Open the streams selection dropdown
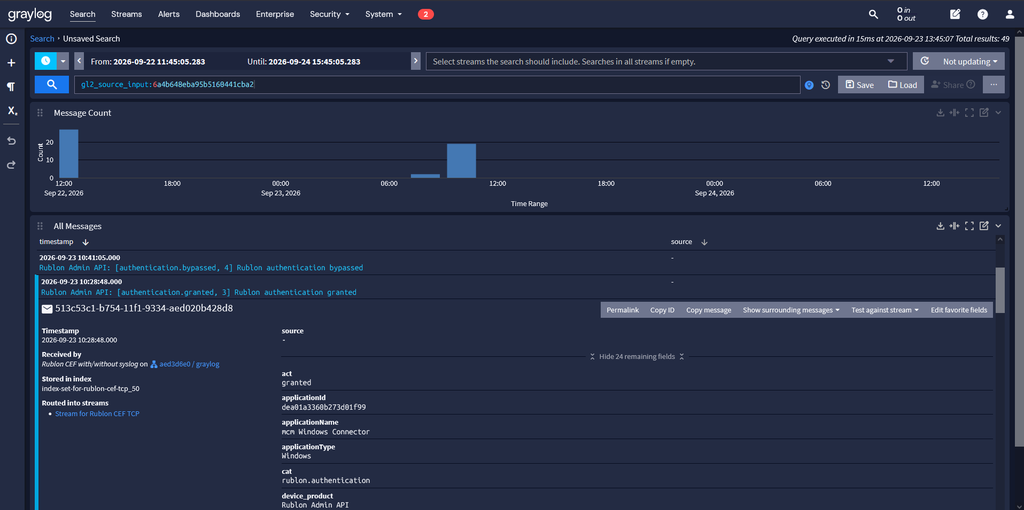The width and height of the screenshot is (1024, 510). tap(666, 61)
